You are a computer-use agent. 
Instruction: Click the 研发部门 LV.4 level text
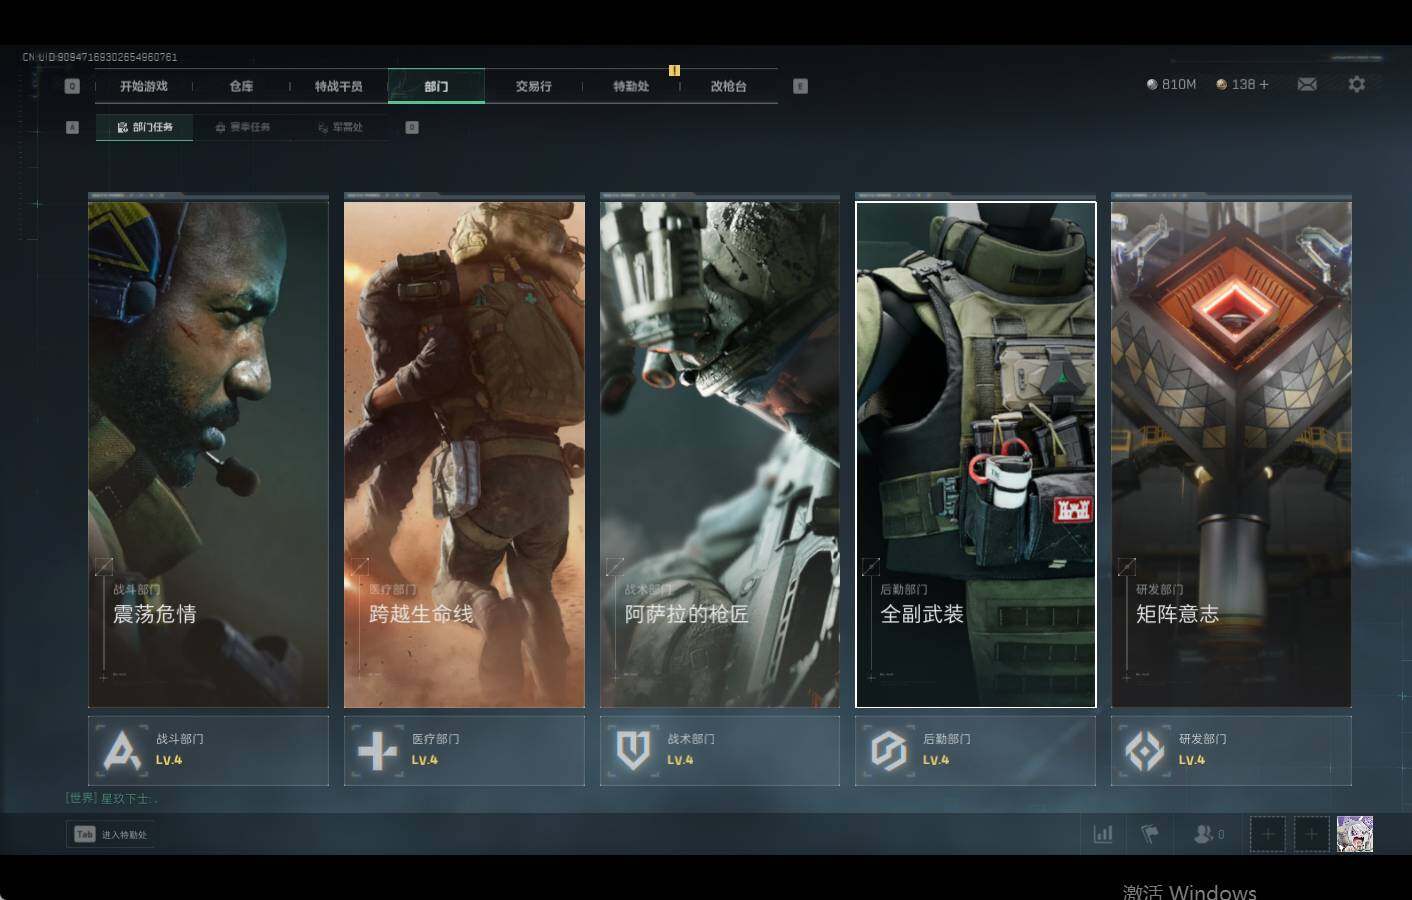pos(1191,760)
